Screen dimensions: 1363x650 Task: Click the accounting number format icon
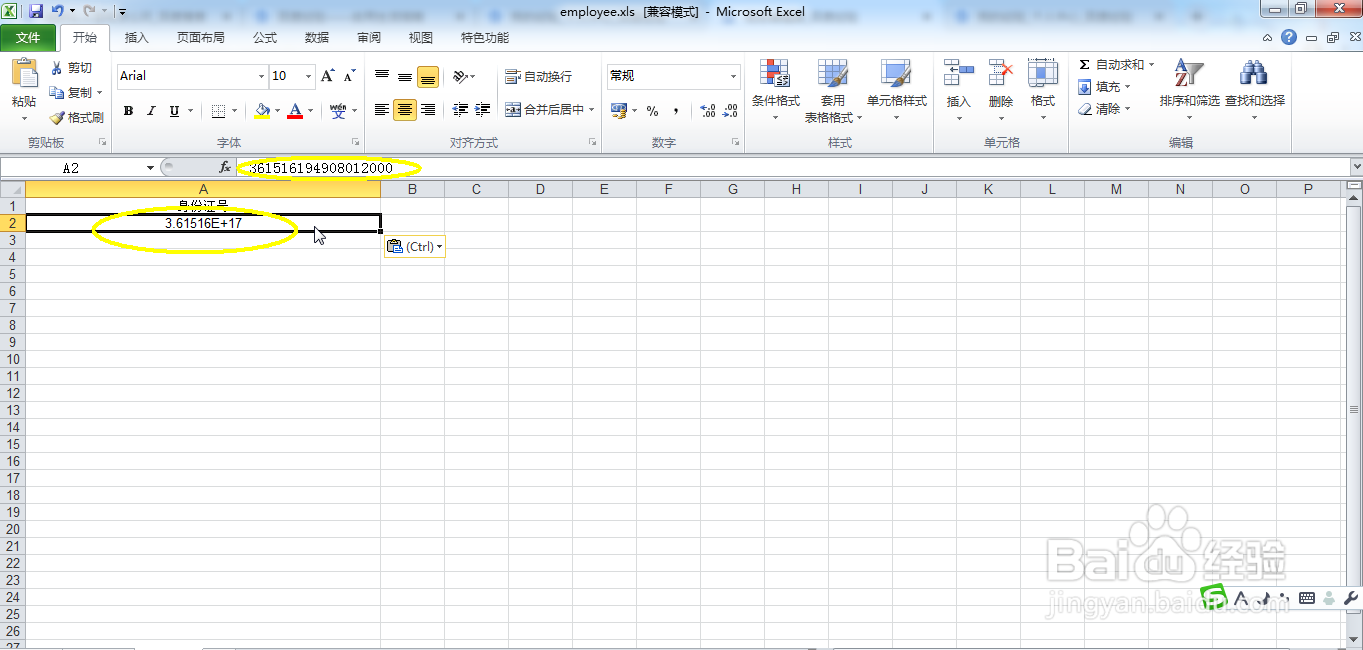click(618, 111)
